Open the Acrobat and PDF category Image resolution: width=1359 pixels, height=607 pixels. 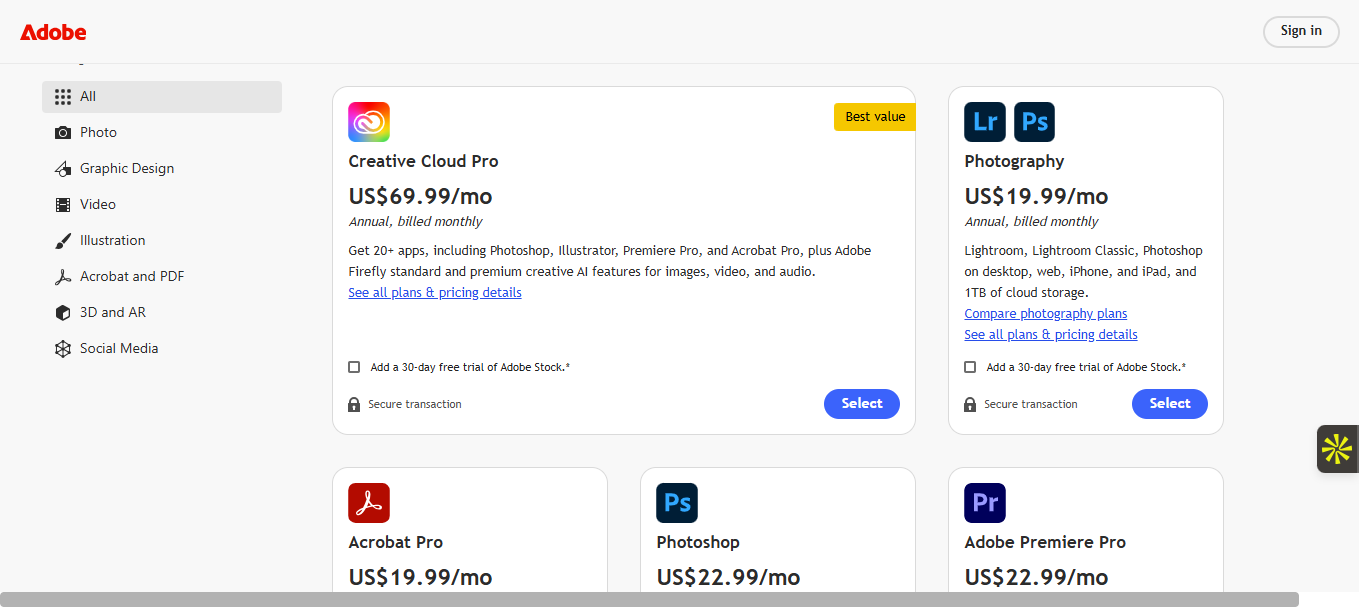(131, 277)
